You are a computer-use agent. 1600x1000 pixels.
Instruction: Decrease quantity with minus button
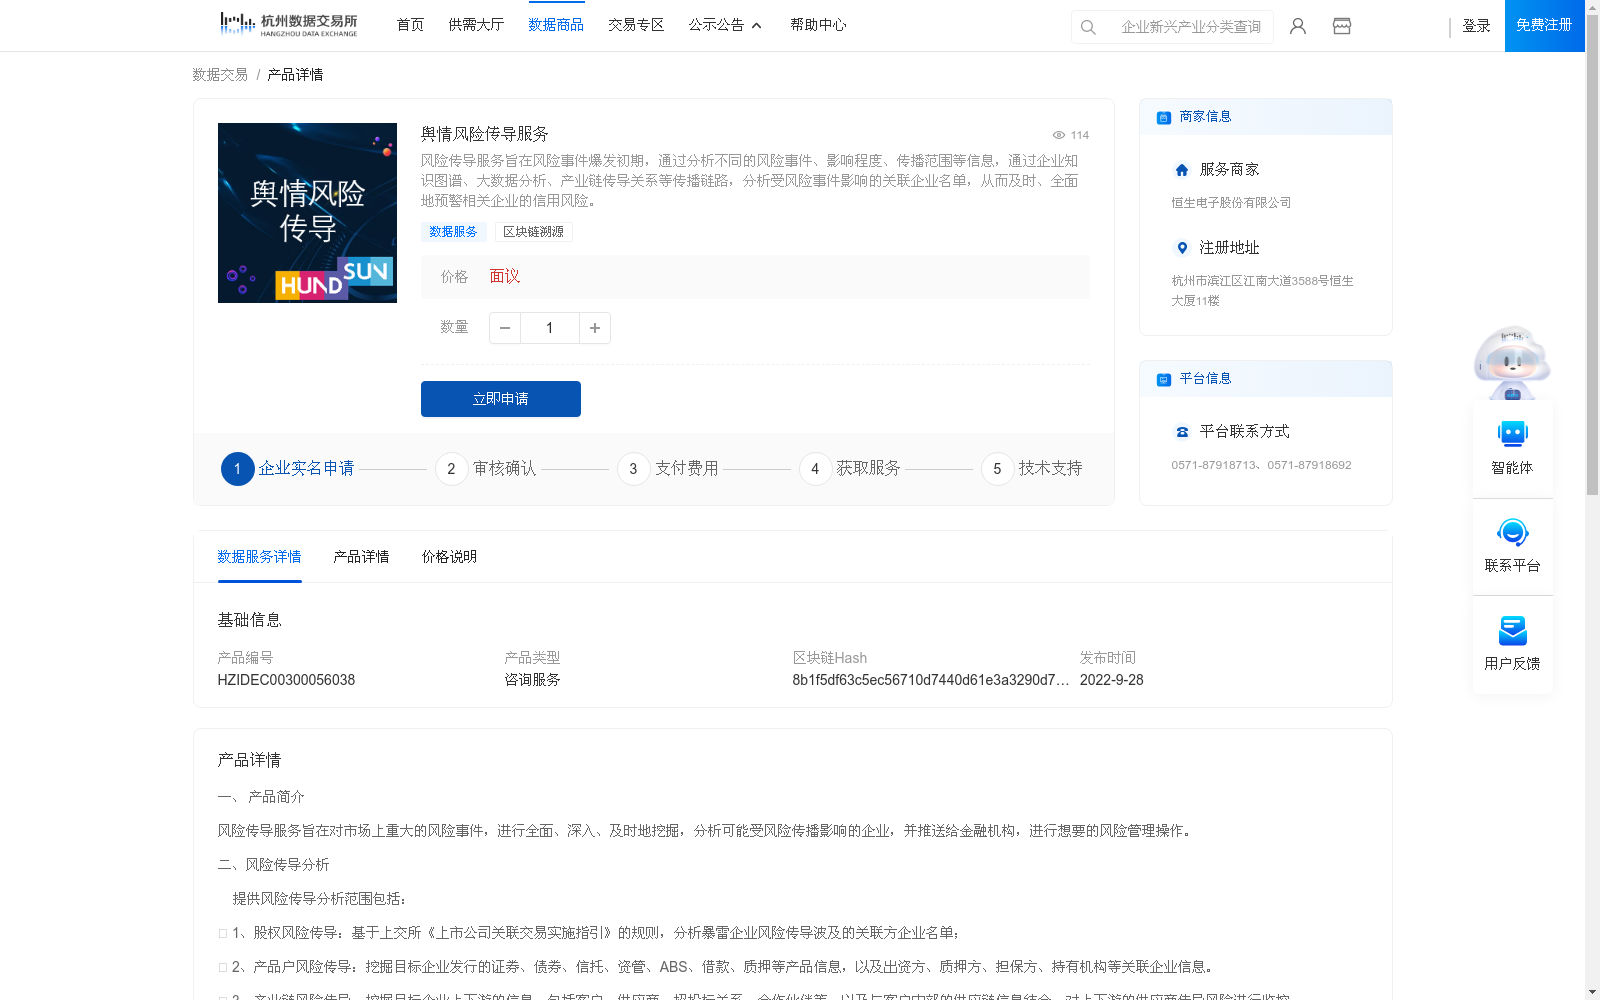(505, 328)
